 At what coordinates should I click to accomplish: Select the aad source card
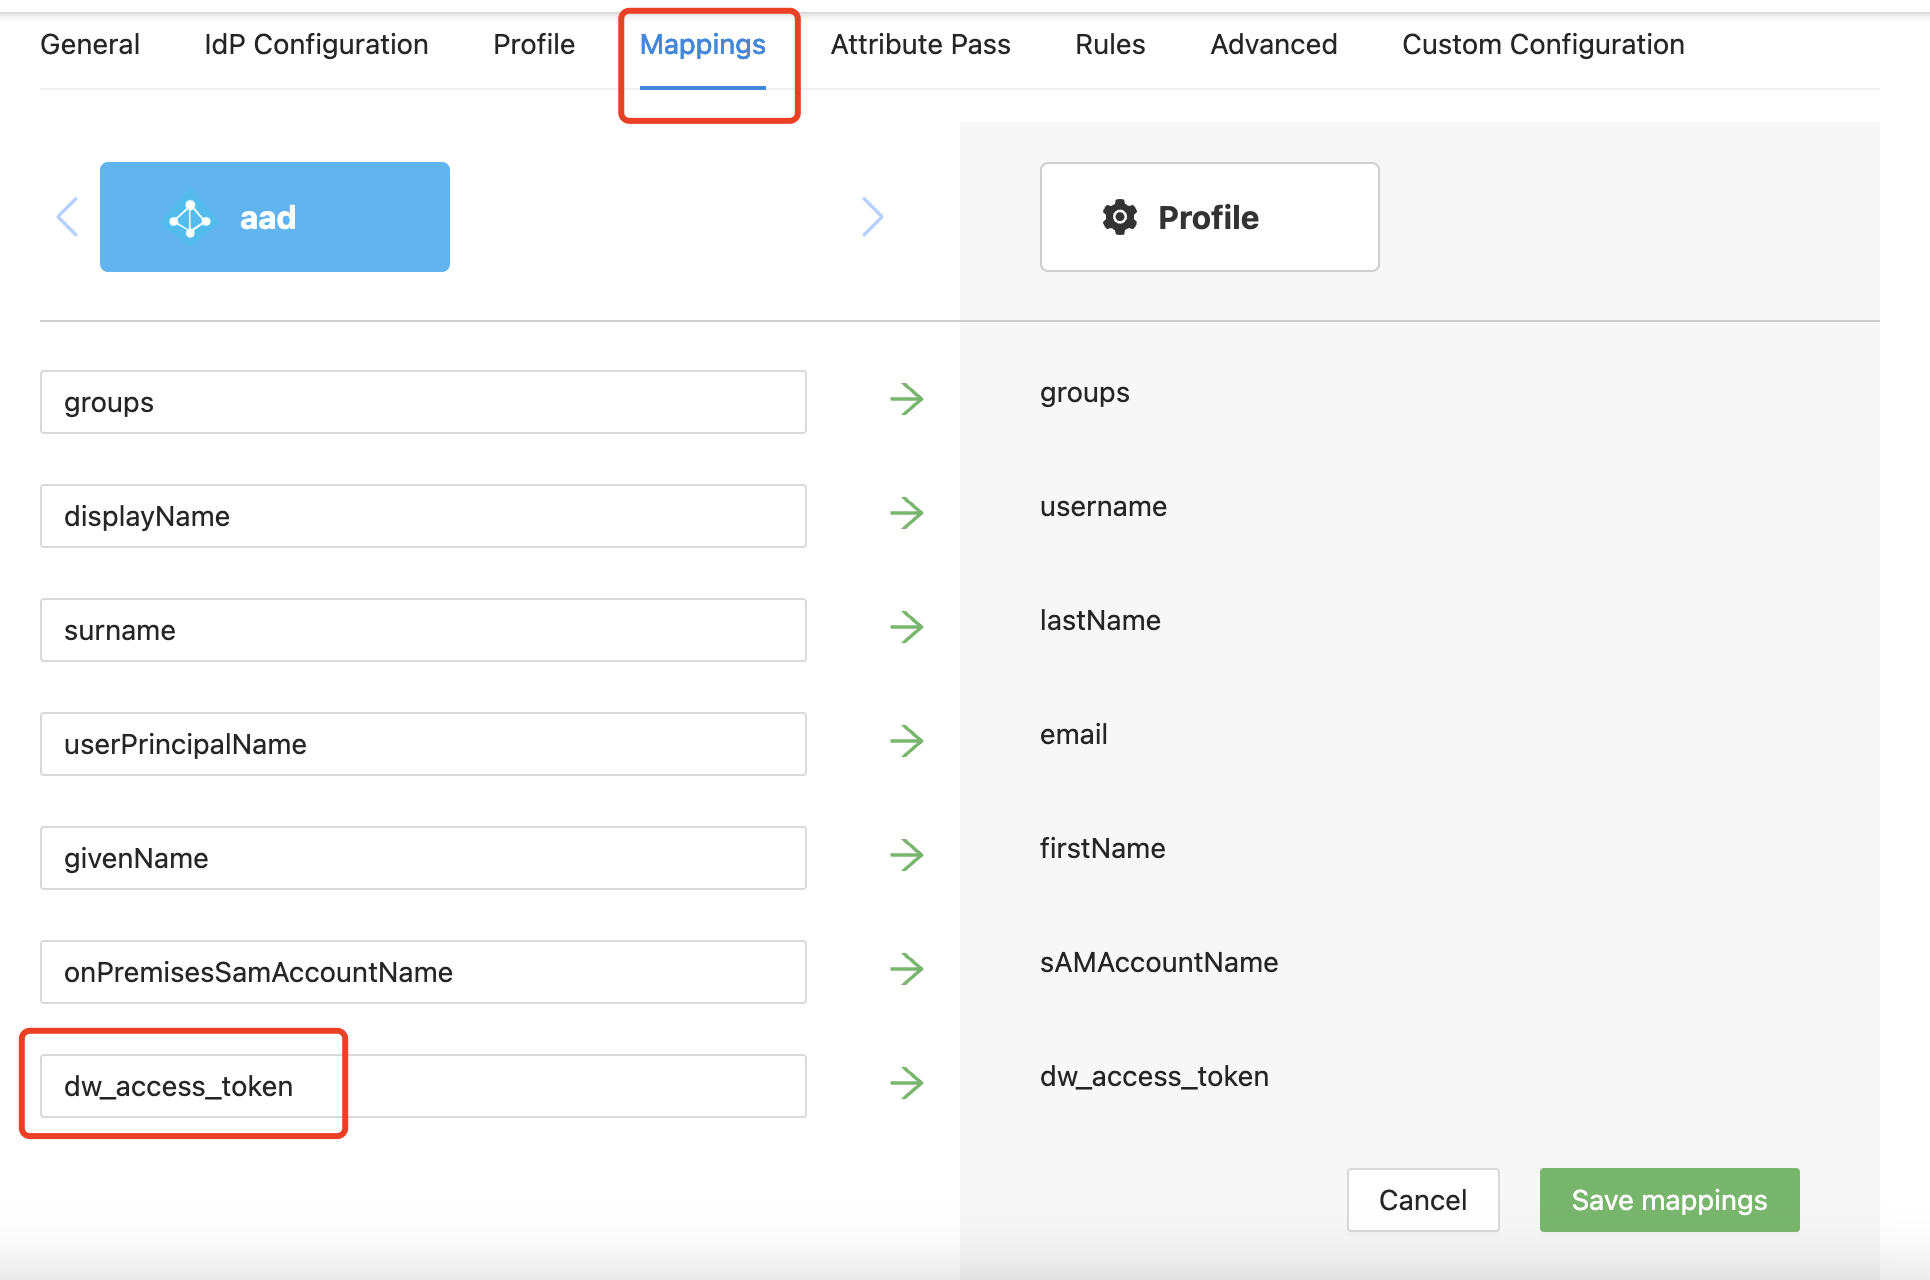tap(275, 217)
